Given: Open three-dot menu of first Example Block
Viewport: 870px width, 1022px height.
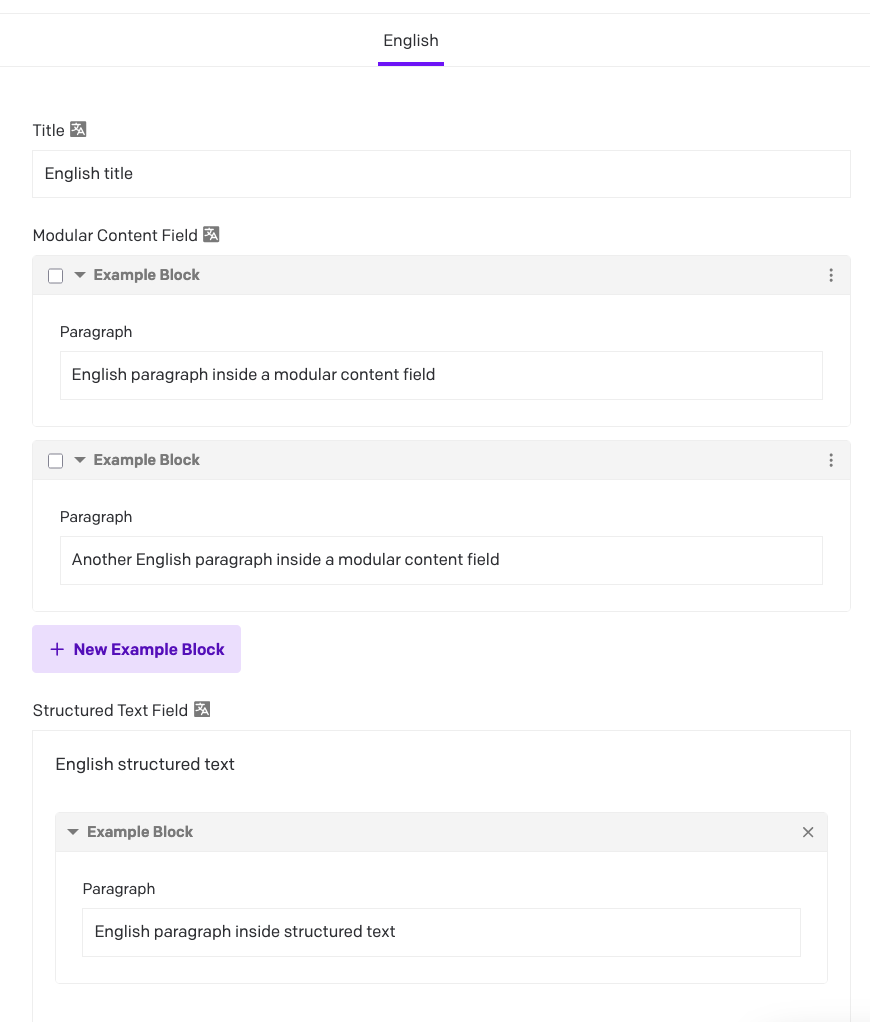Looking at the screenshot, I should click(831, 275).
